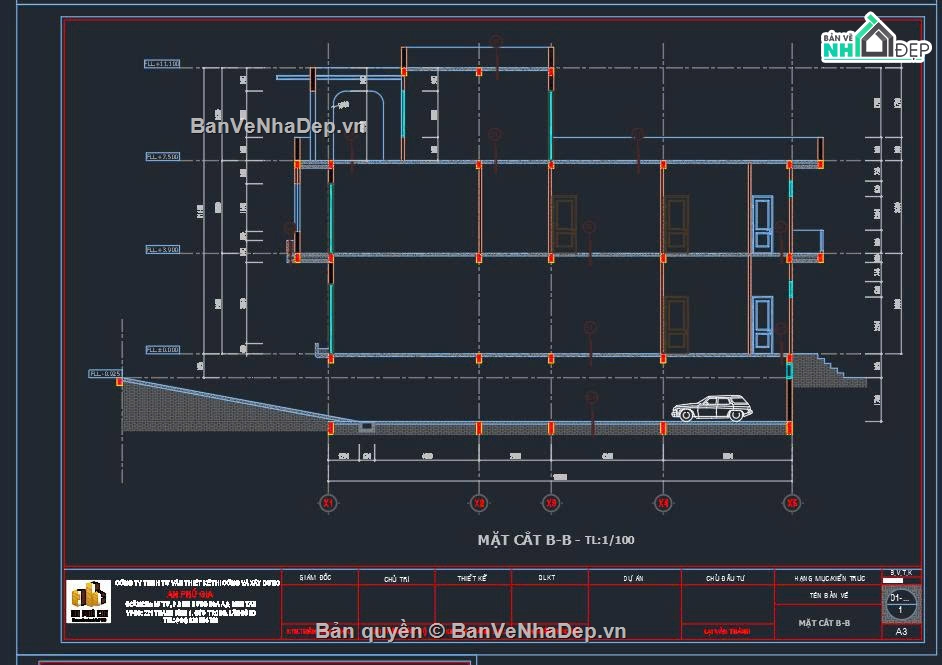Click the DỰ ÁN title block cell

[x=633, y=578]
